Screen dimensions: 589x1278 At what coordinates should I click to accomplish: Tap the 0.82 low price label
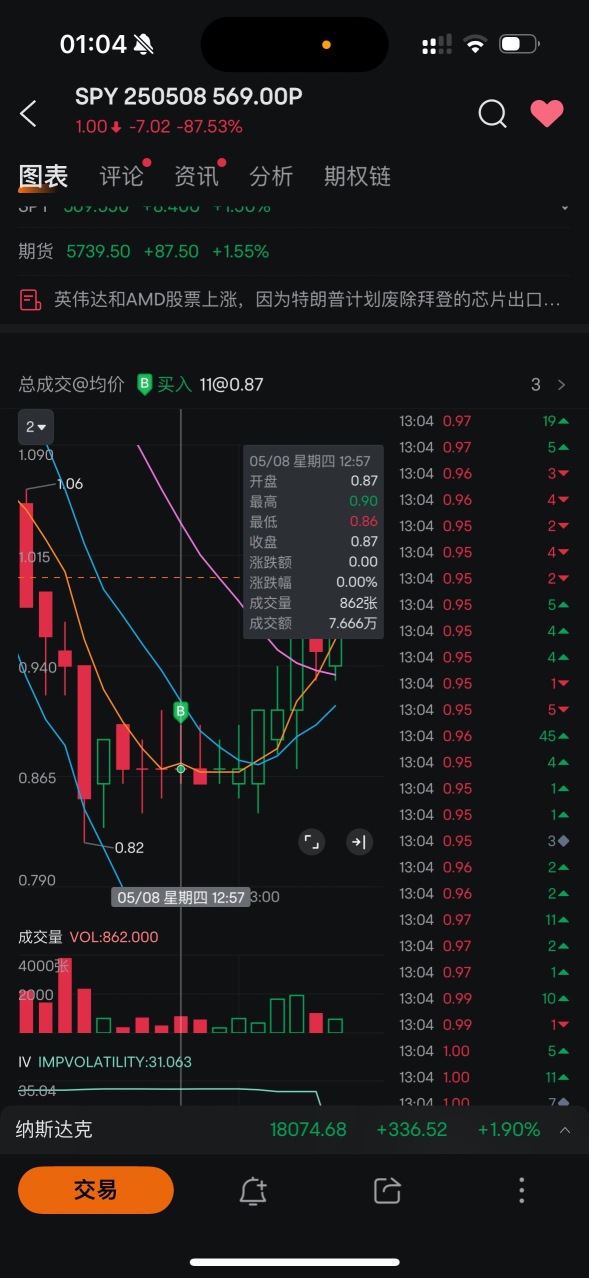coord(129,847)
